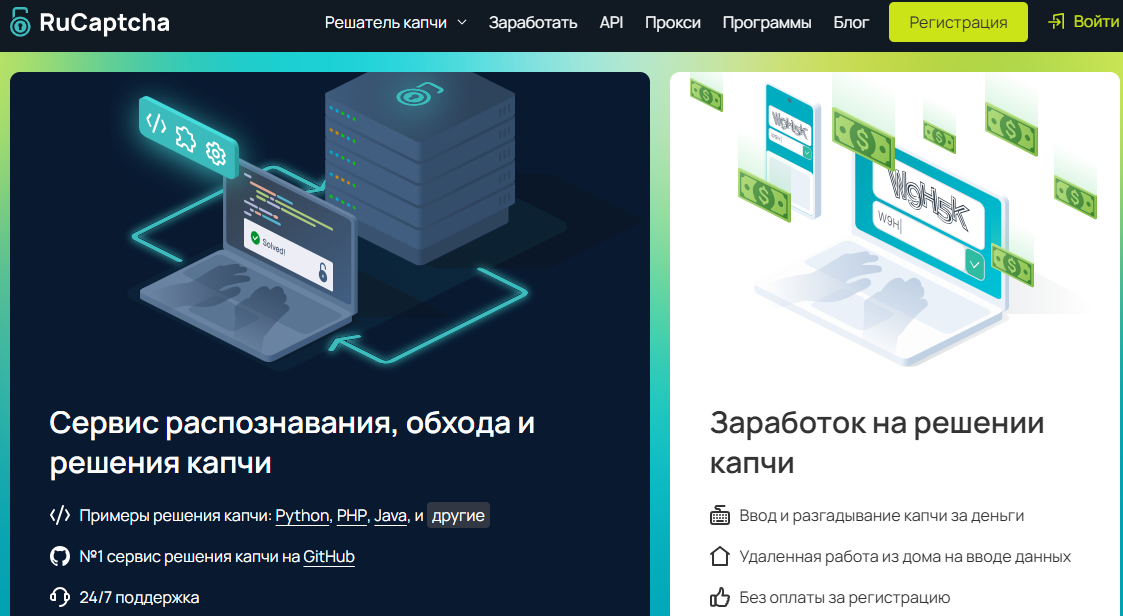Visit the Блог section
Viewport: 1123px width, 616px height.
(x=851, y=22)
